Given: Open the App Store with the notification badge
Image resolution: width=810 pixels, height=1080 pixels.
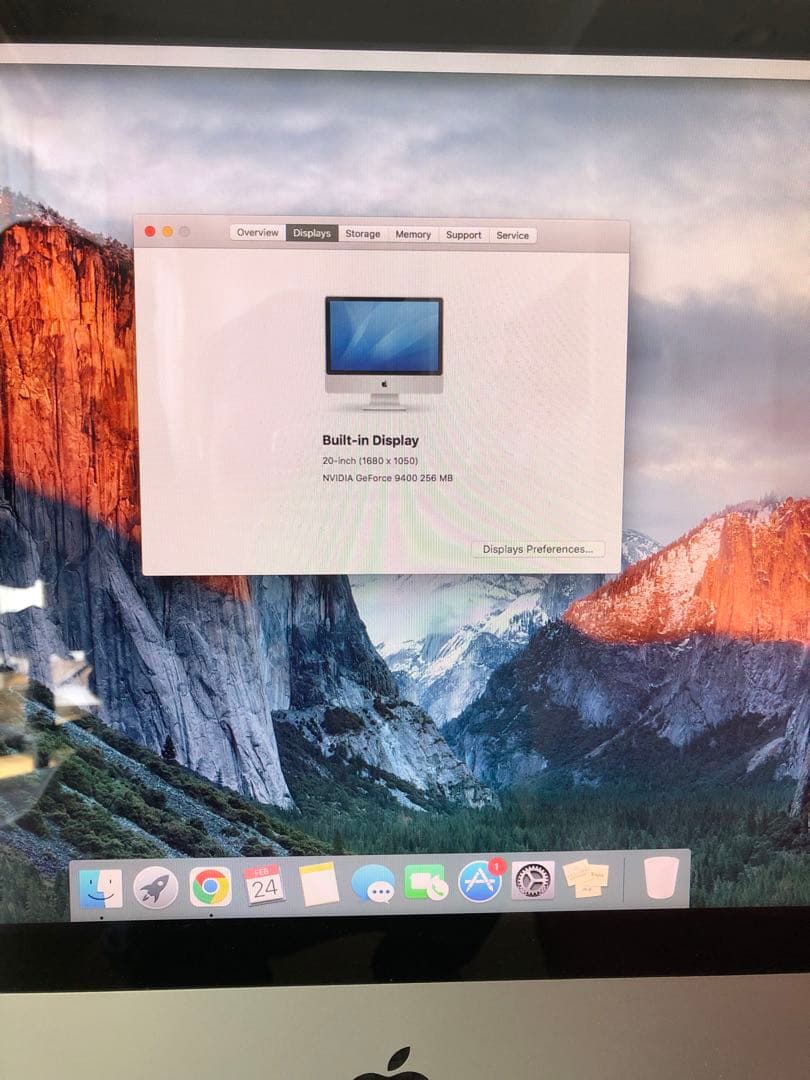Looking at the screenshot, I should tap(479, 884).
